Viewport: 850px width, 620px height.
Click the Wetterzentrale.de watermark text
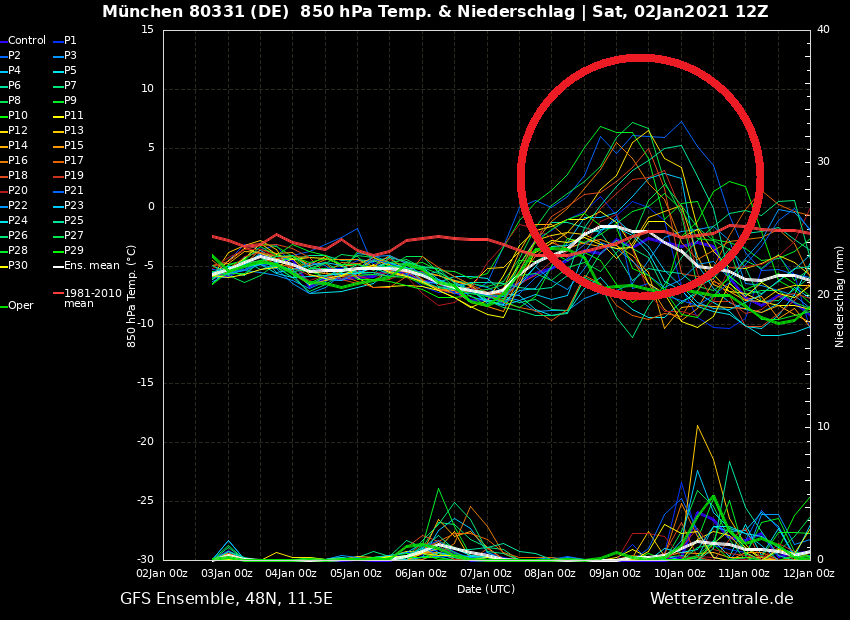pos(721,599)
